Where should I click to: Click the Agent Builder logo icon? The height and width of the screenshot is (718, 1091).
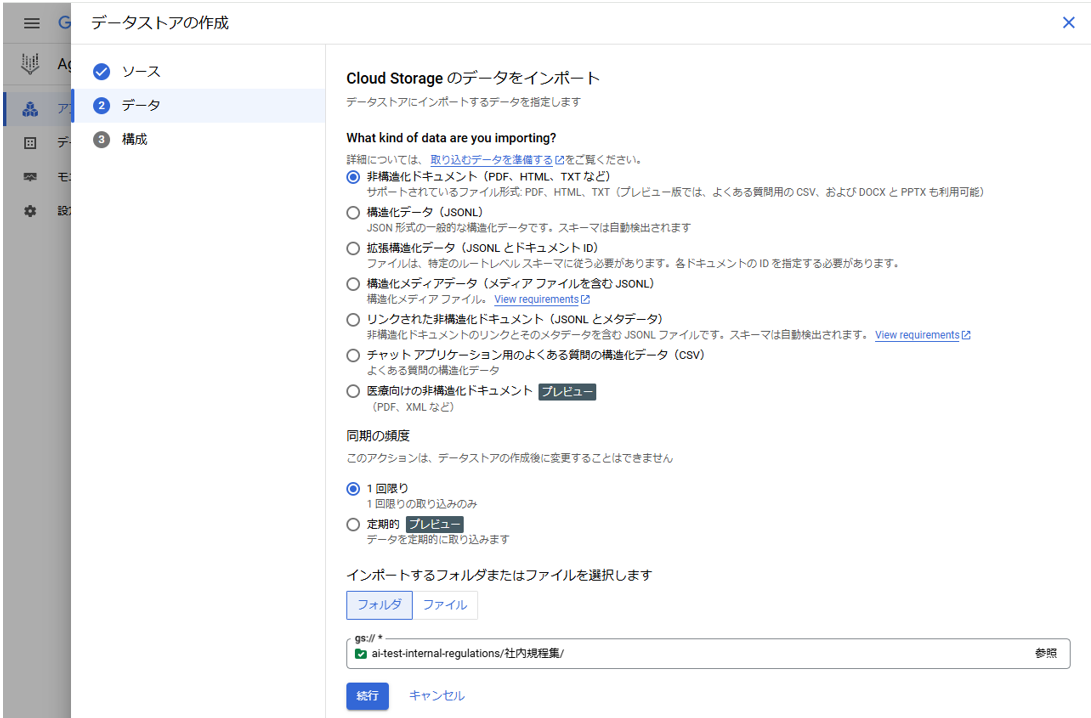pyautogui.click(x=30, y=64)
